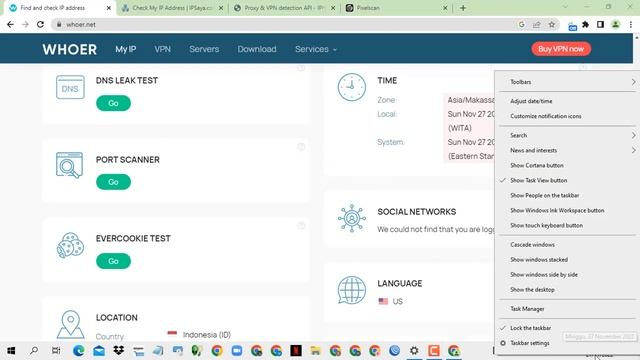Run DNS Leak Test Go button
The width and height of the screenshot is (640, 360).
coord(113,103)
